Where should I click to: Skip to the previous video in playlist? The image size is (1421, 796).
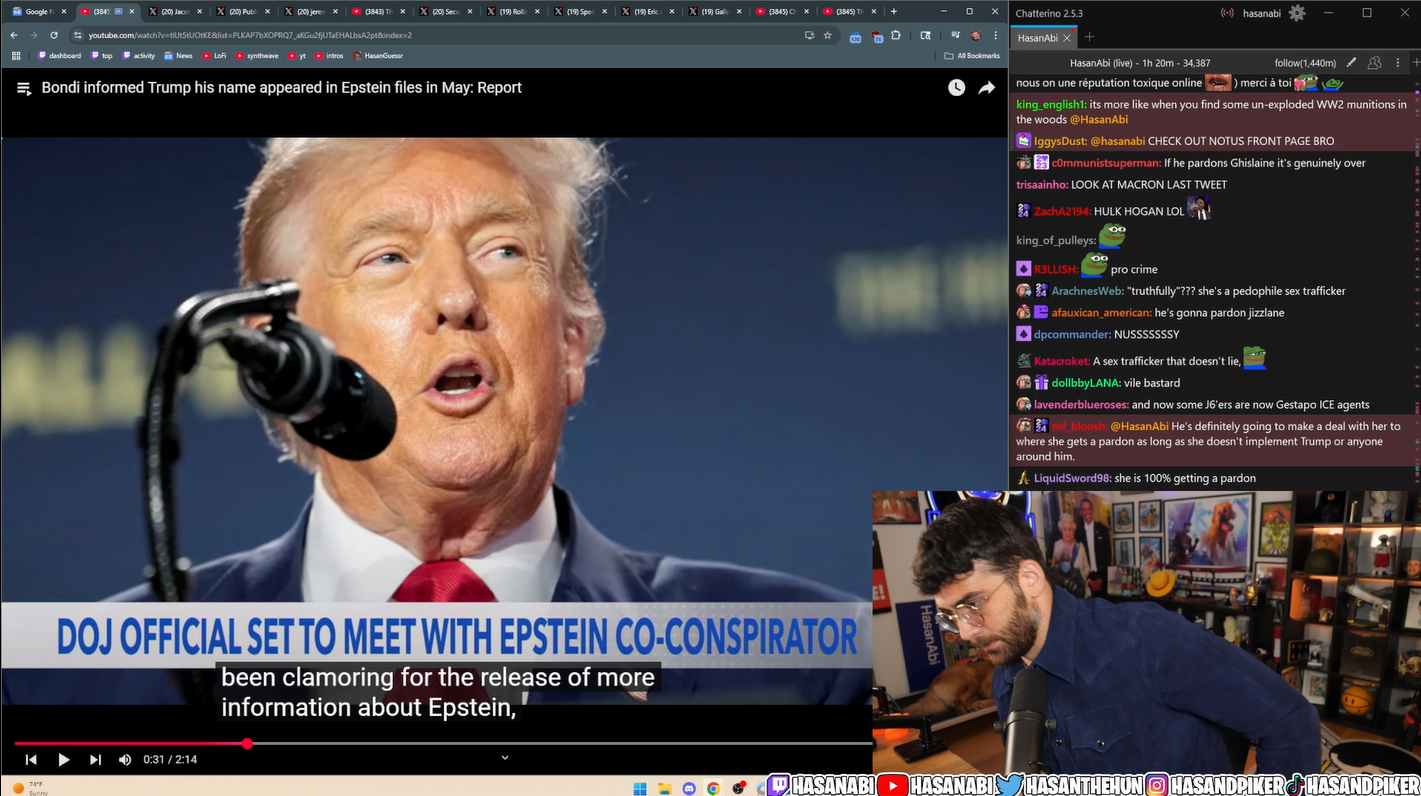[x=31, y=760]
